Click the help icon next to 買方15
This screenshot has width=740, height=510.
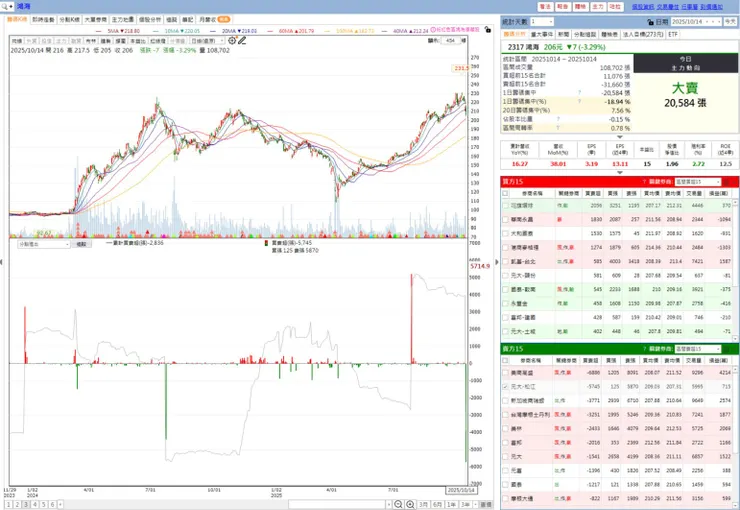point(644,182)
